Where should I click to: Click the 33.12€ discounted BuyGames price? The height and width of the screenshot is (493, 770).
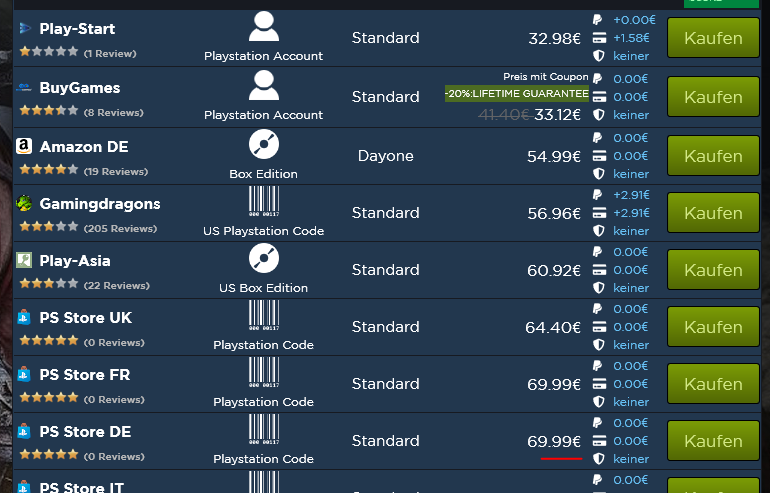point(557,115)
